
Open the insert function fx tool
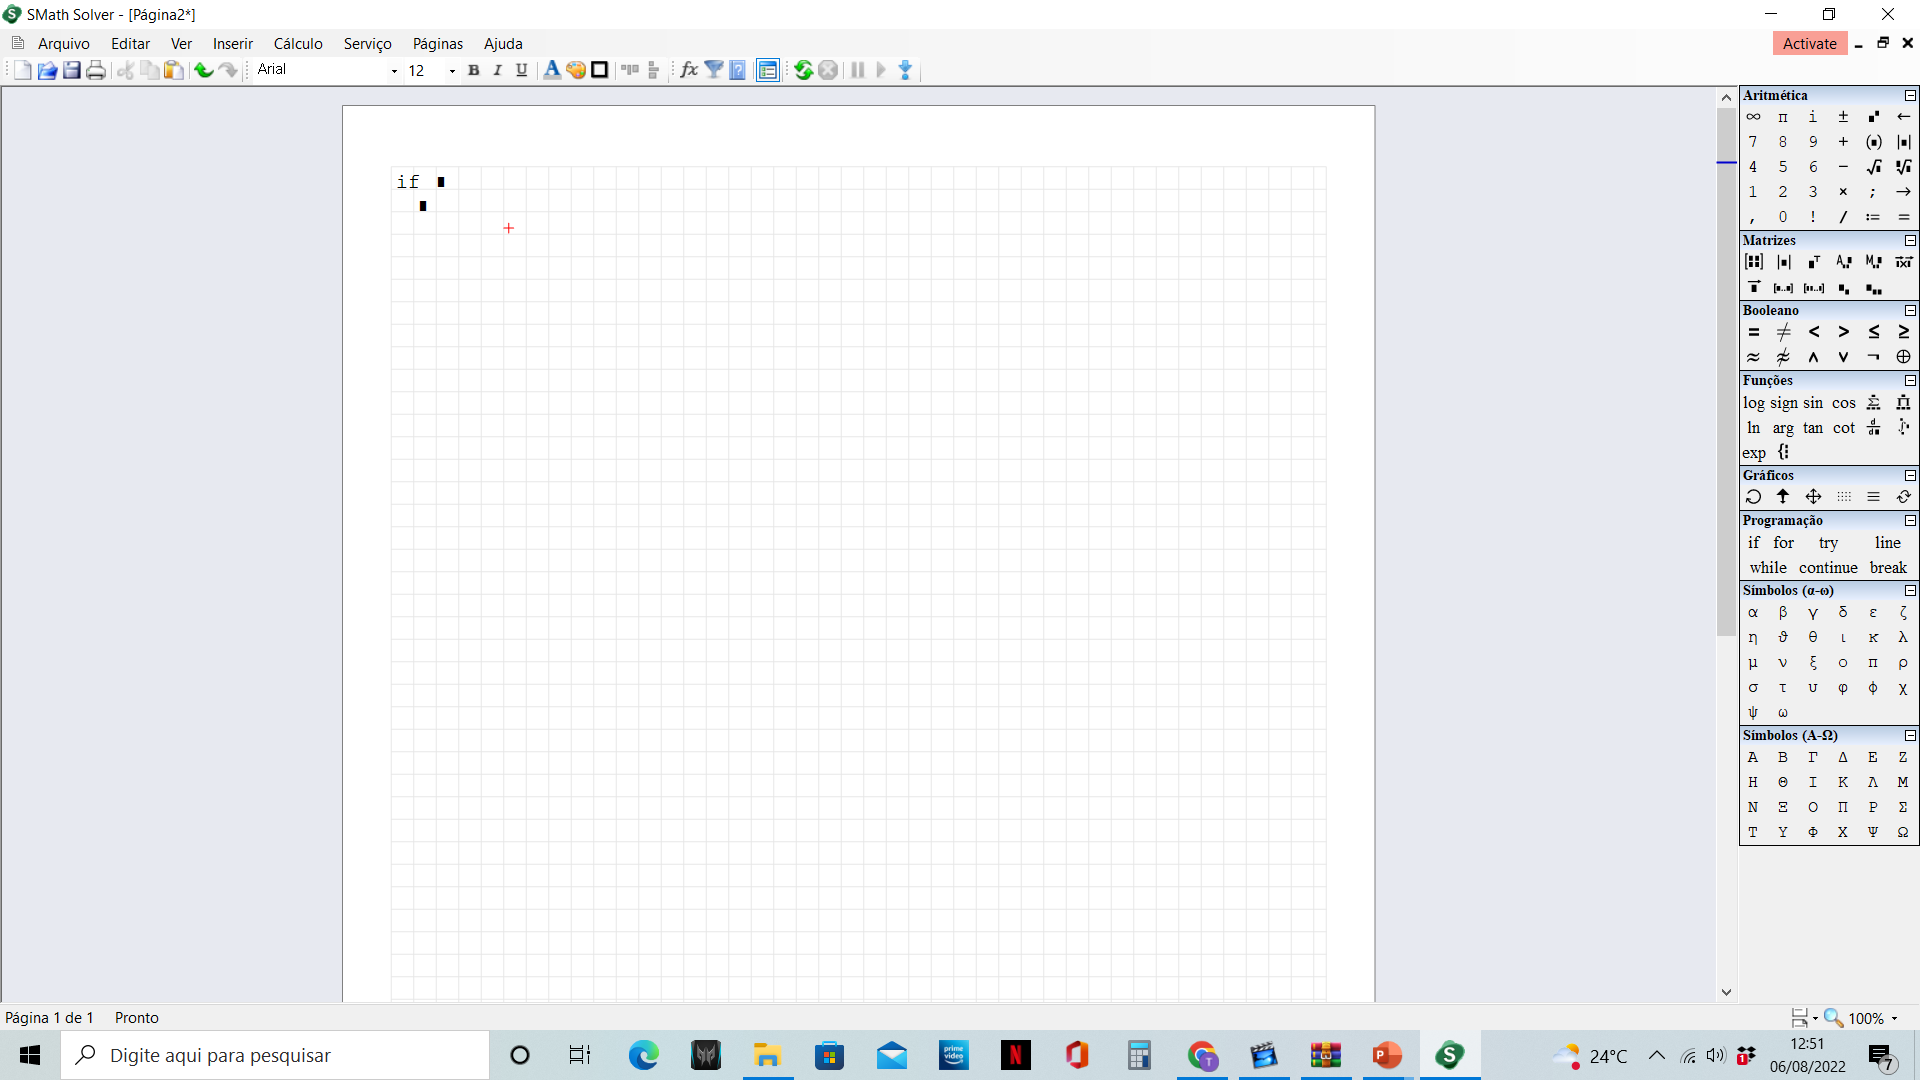pyautogui.click(x=689, y=70)
